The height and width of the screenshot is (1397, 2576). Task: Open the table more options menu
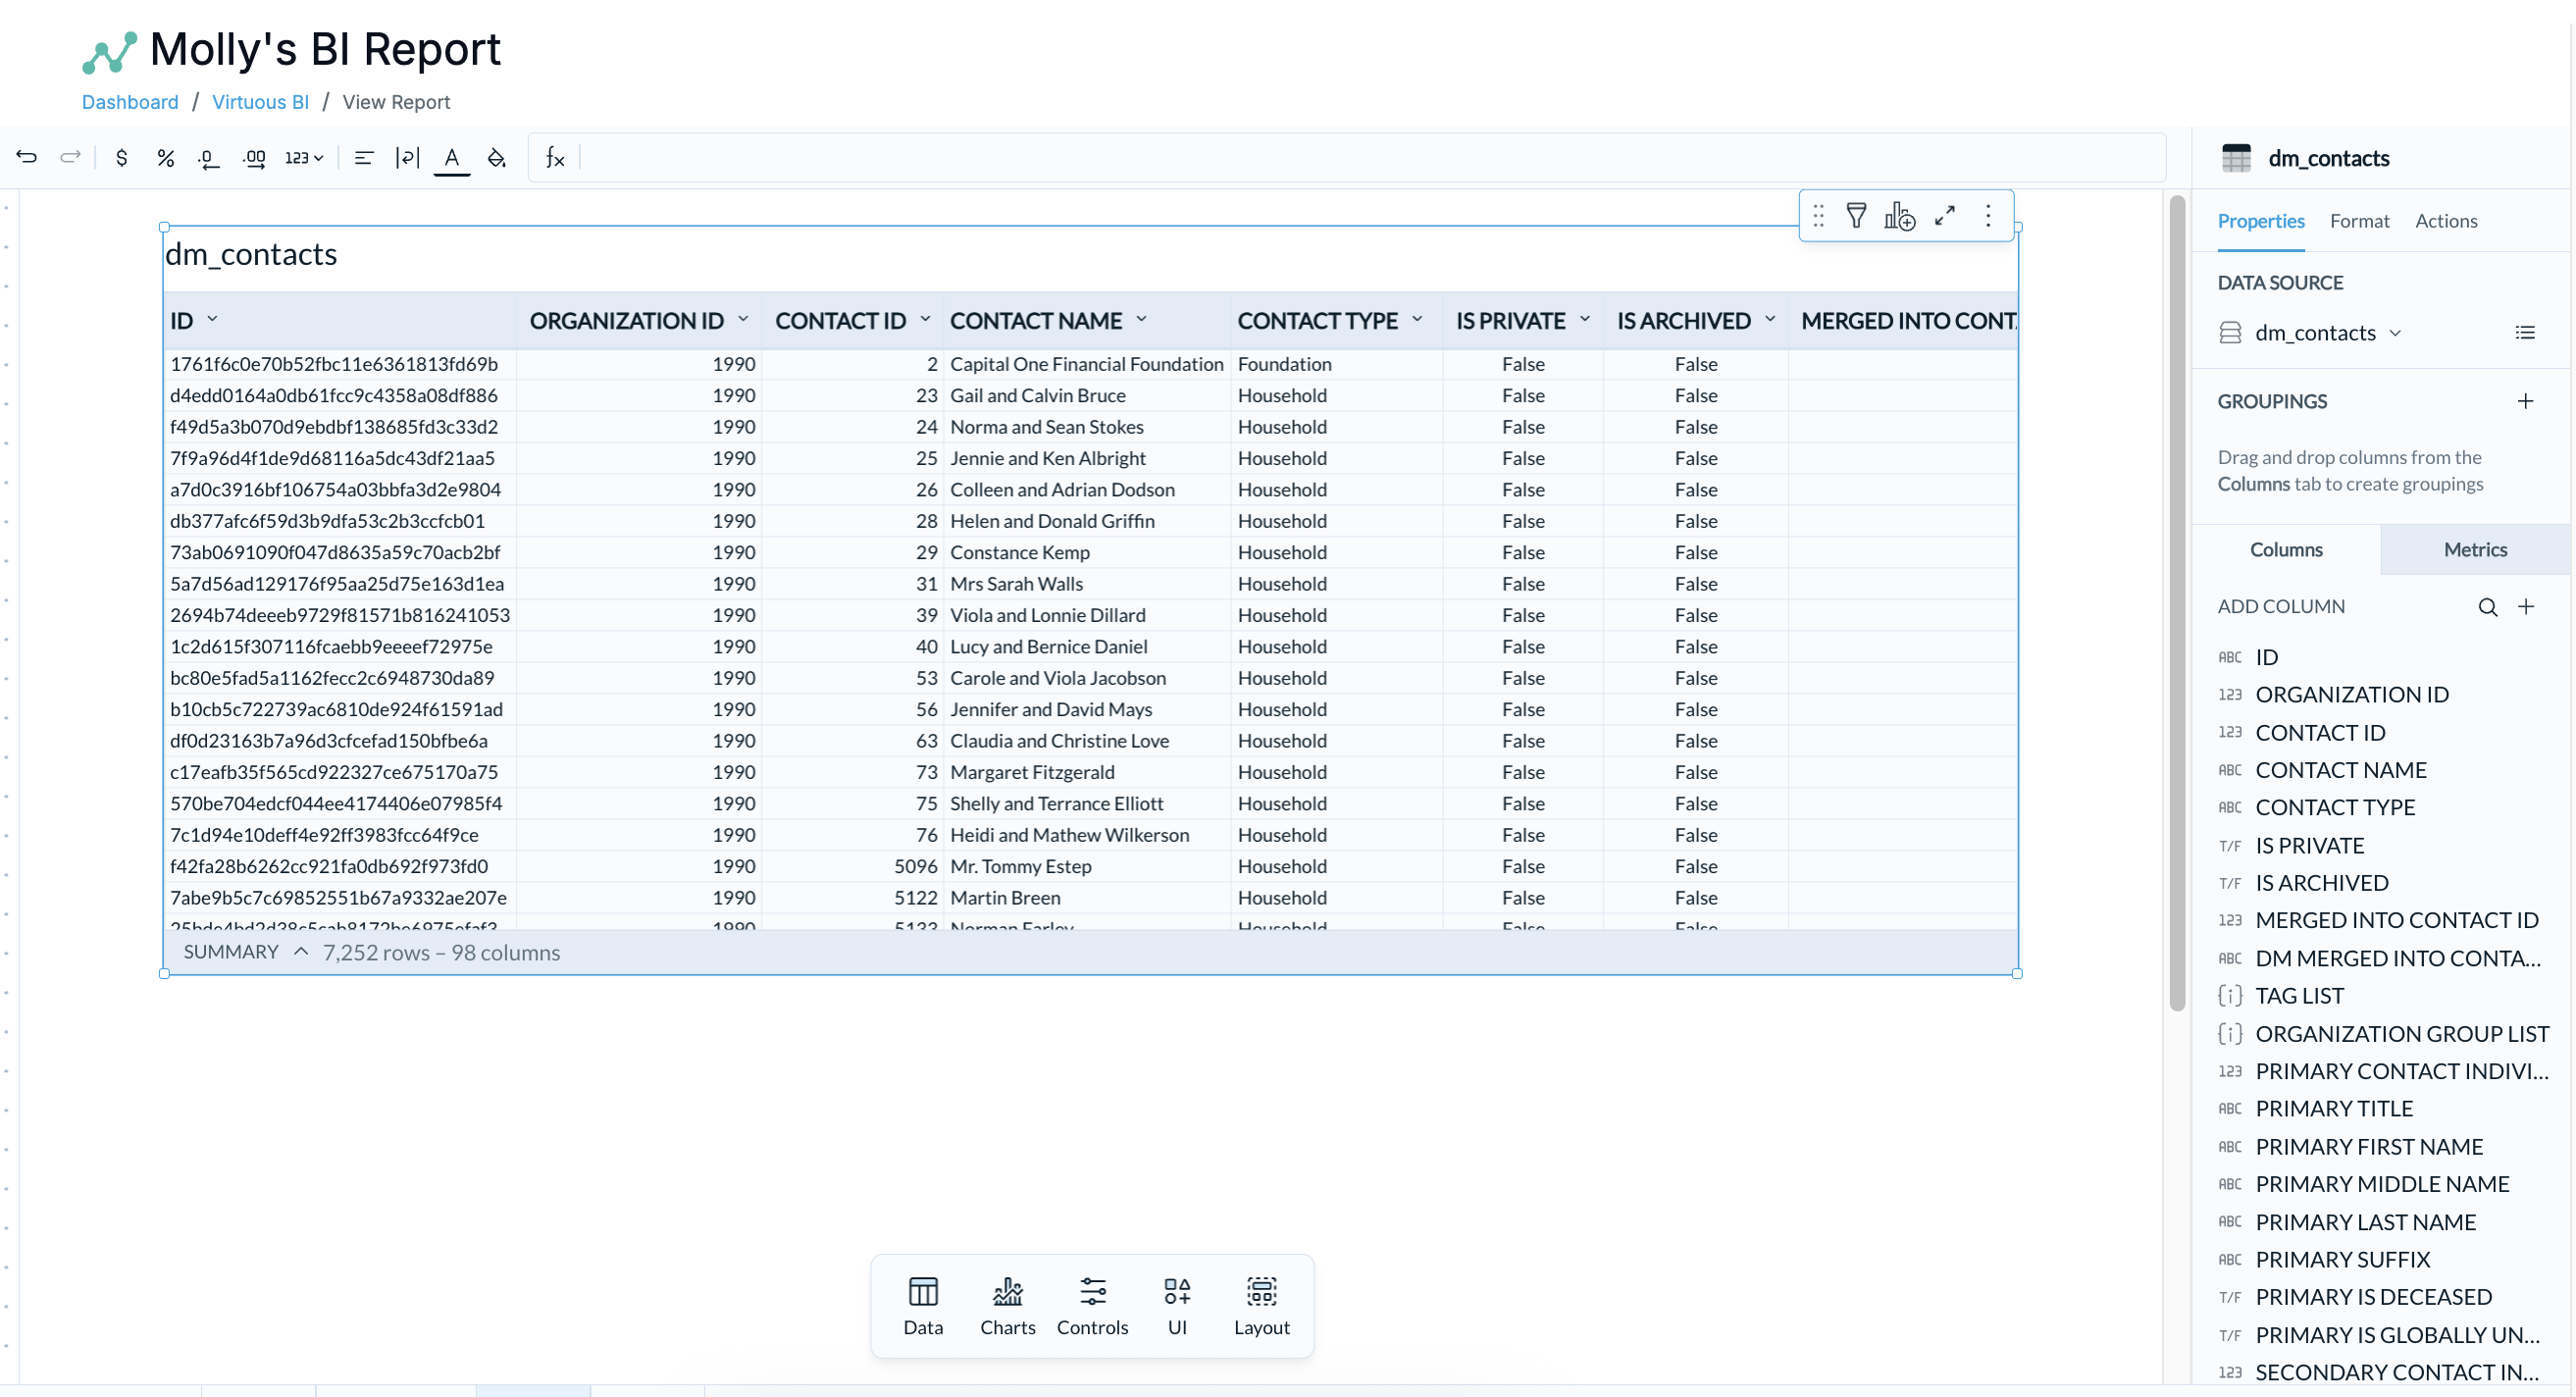click(x=1988, y=215)
